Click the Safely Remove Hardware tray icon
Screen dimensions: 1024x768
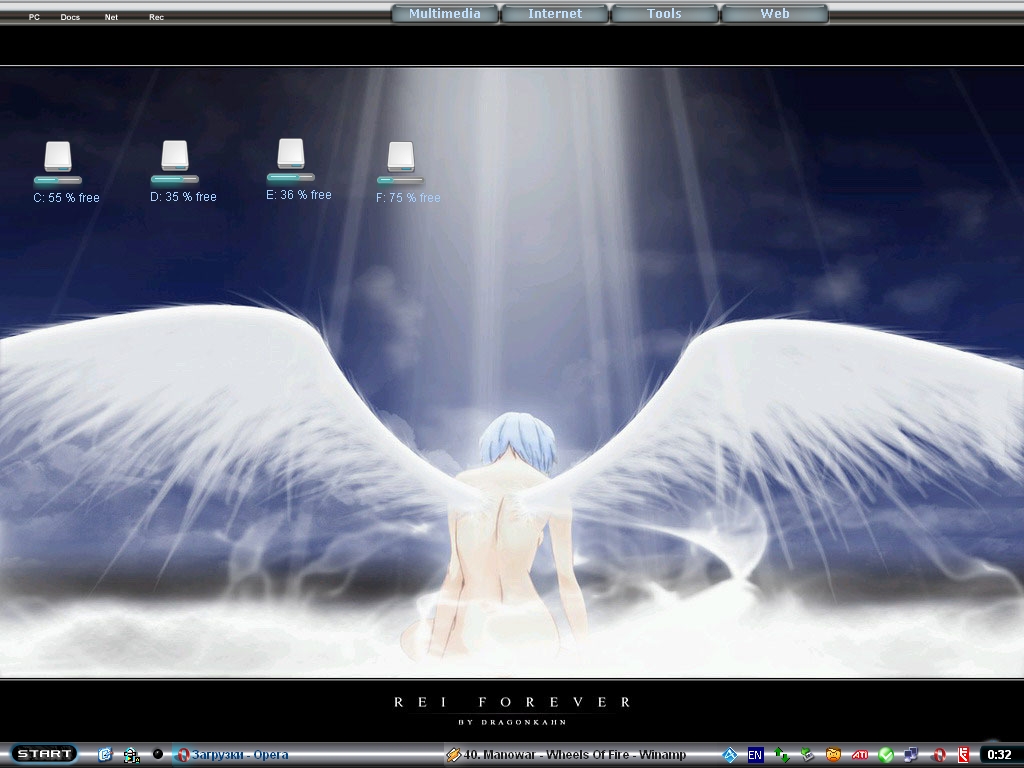(807, 755)
